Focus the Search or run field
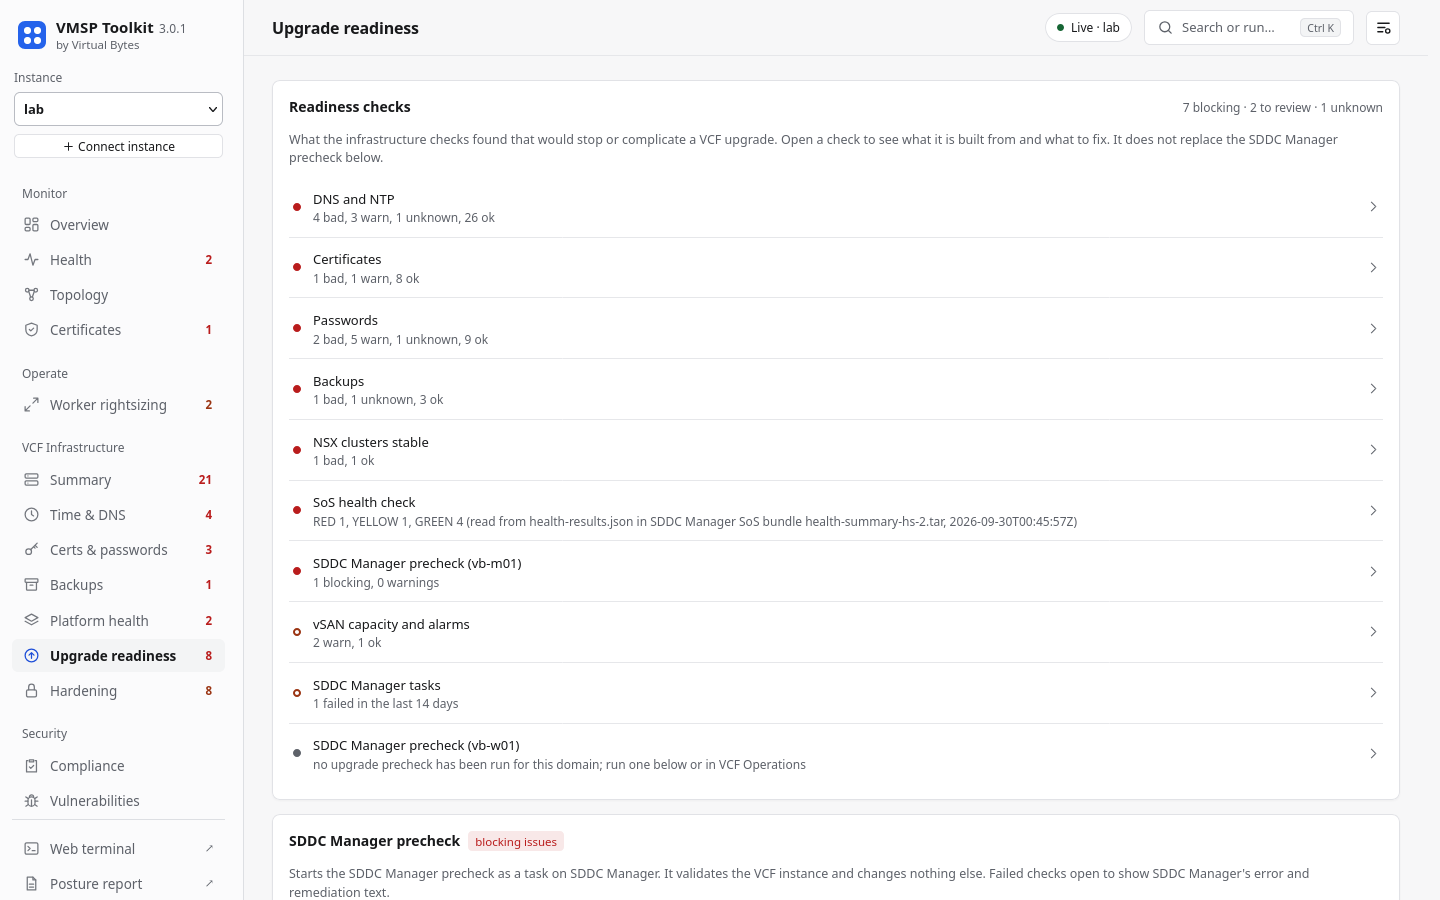This screenshot has width=1440, height=900. pos(1248,28)
